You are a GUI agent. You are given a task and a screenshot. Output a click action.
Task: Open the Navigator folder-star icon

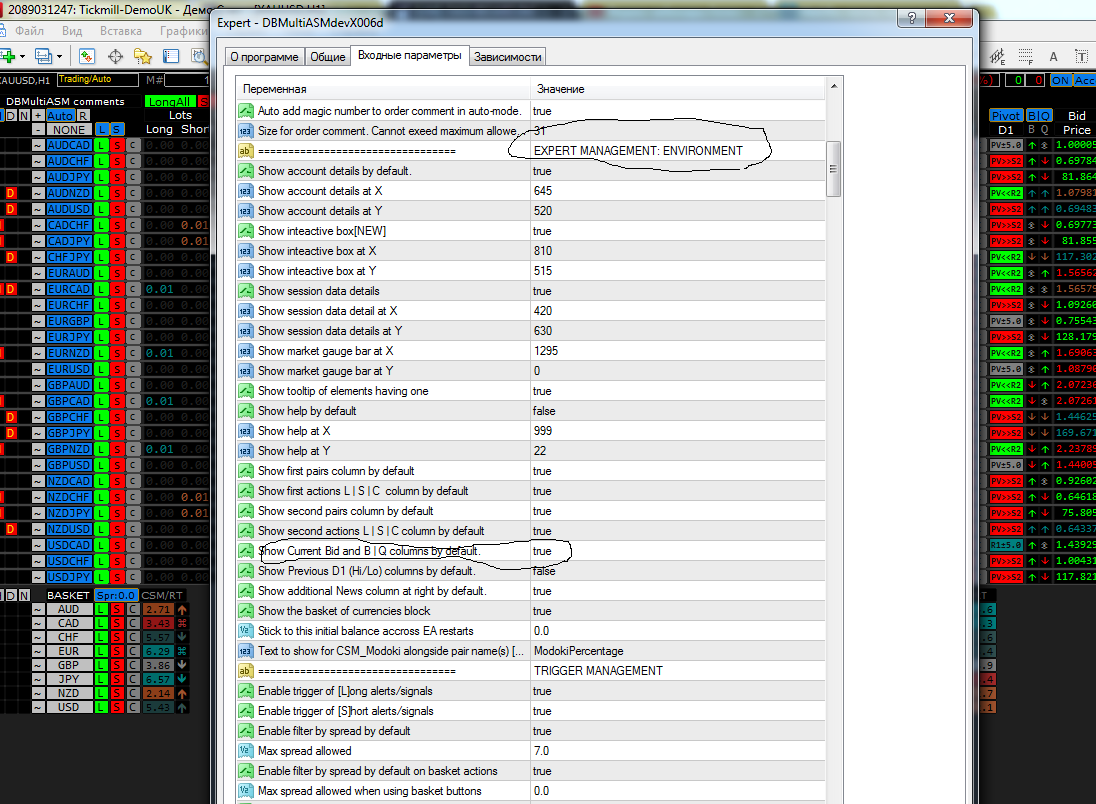pyautogui.click(x=143, y=56)
